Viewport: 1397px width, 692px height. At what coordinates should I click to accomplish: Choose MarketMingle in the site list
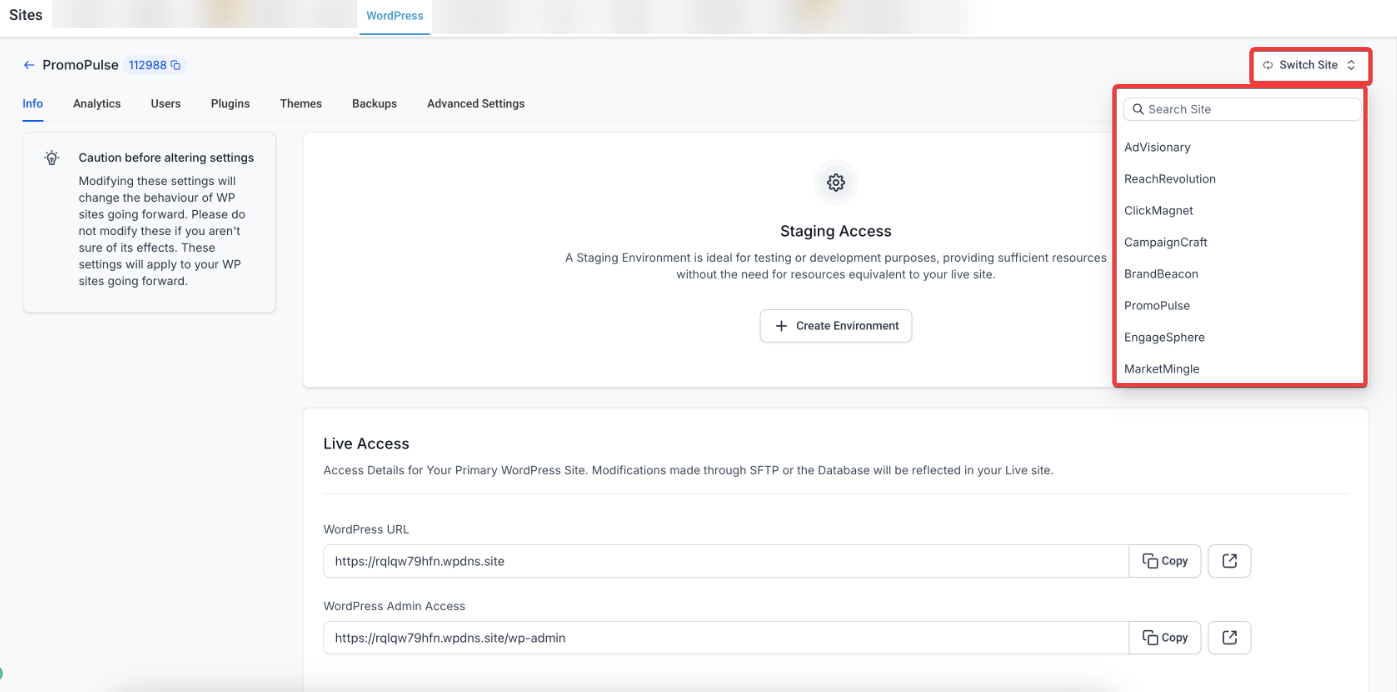(x=1161, y=369)
